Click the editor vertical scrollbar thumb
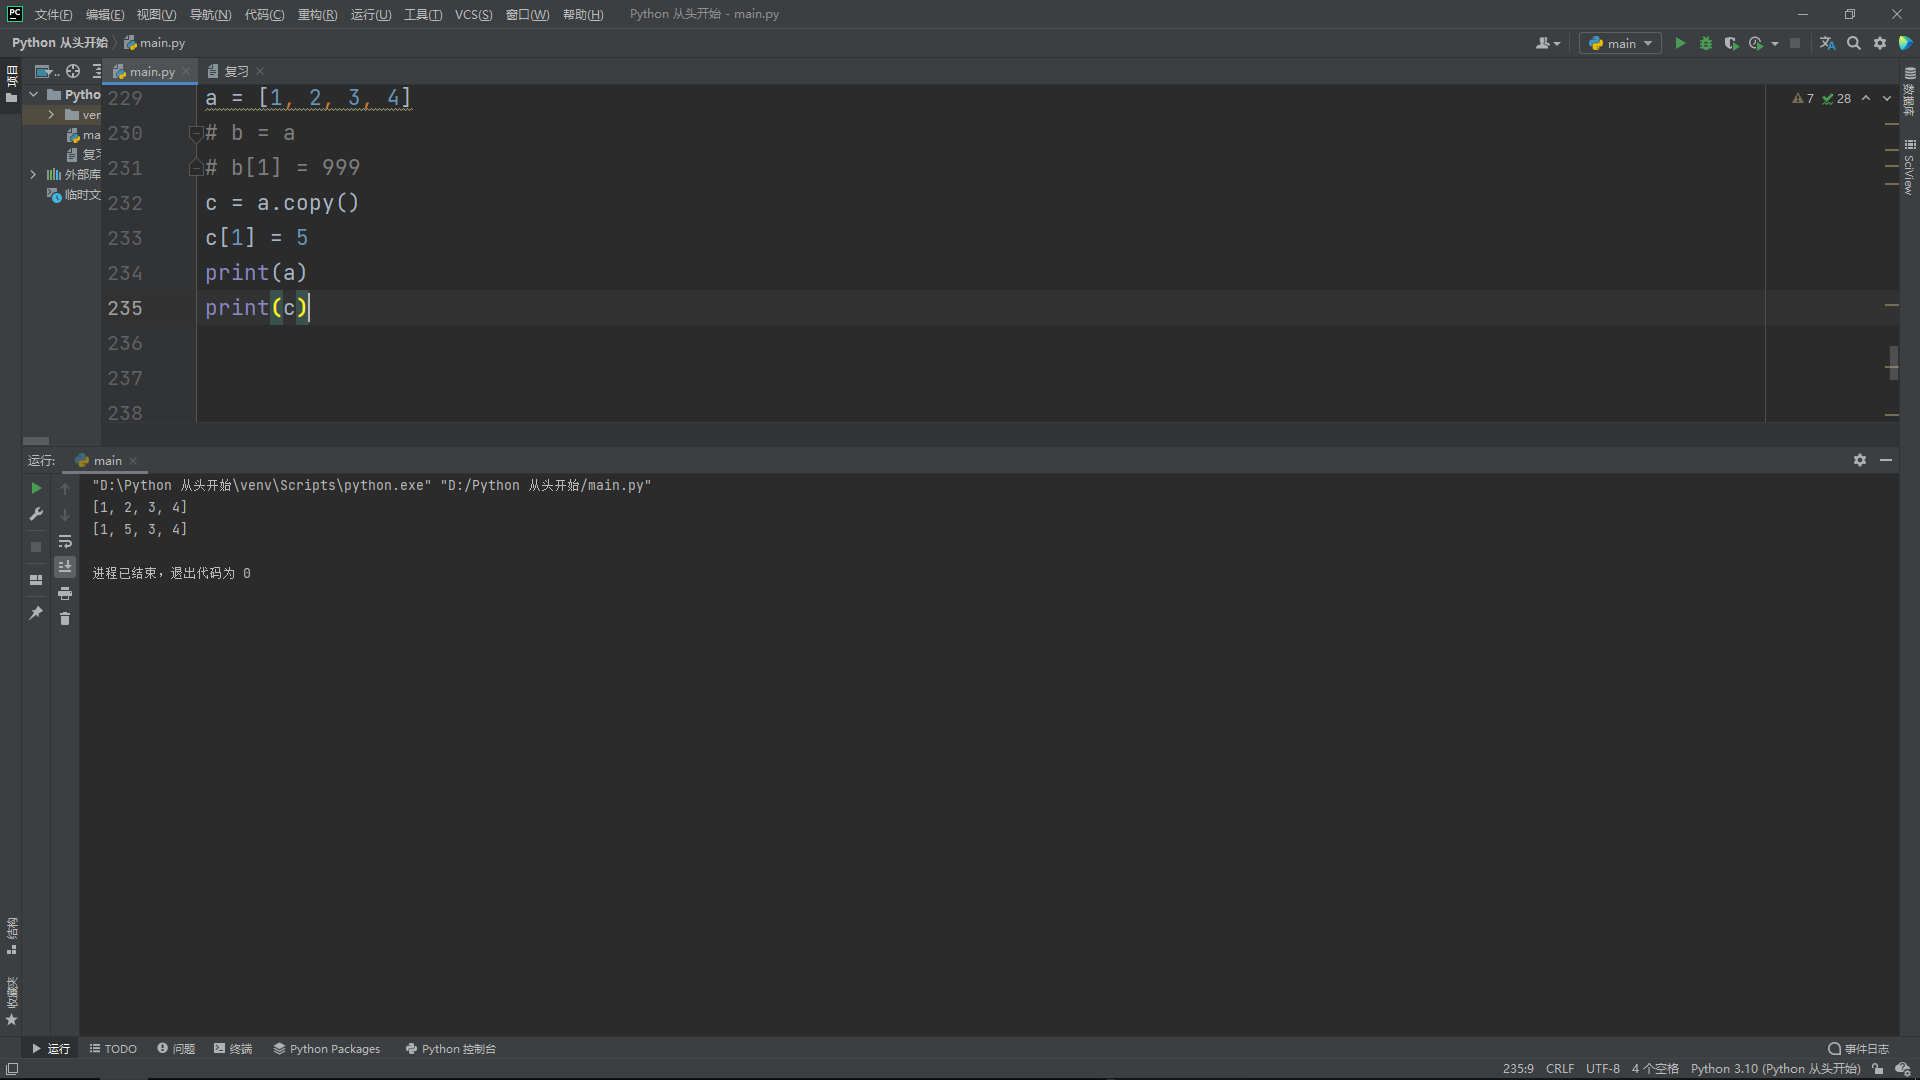 [1892, 363]
